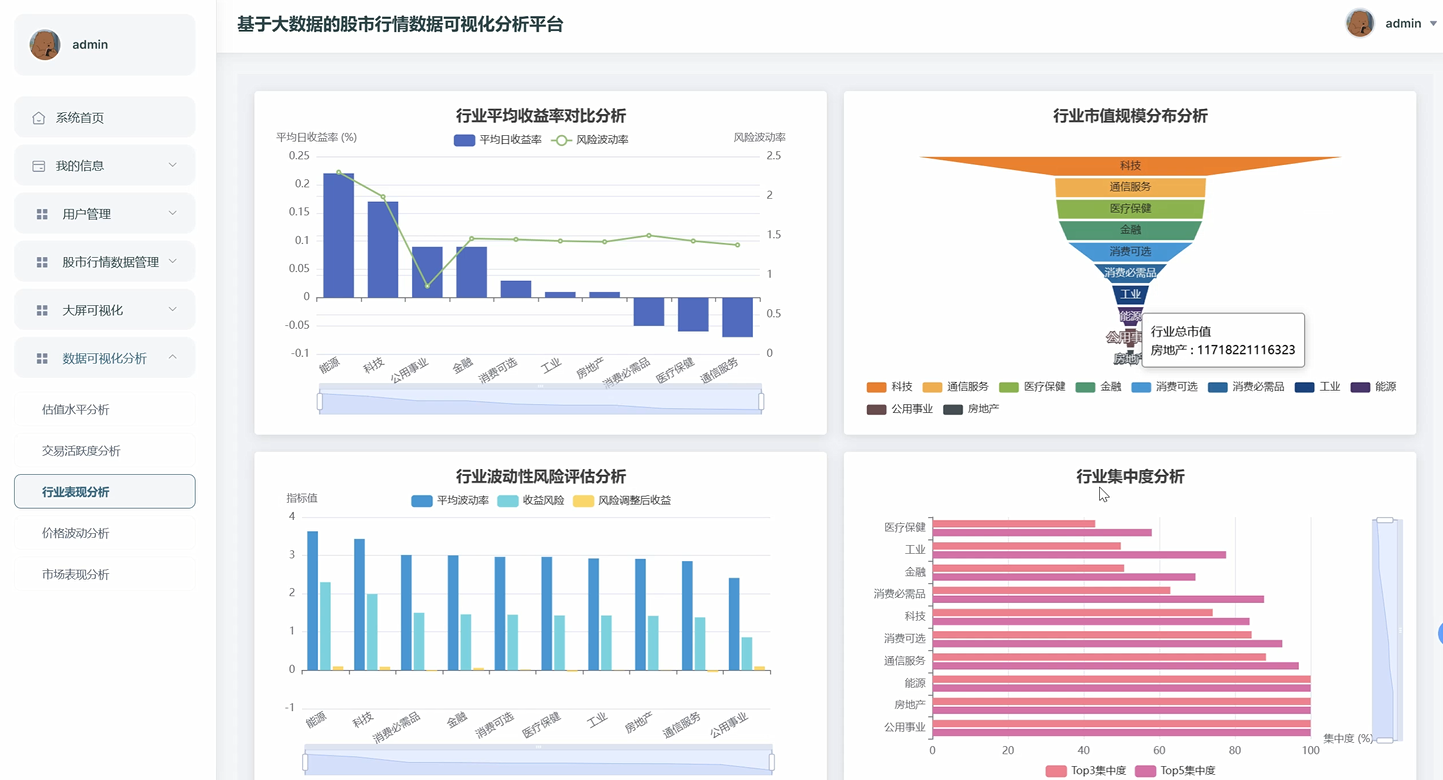The height and width of the screenshot is (780, 1443).
Task: Click the grid icon beside 大屏可视化
Action: click(x=42, y=310)
